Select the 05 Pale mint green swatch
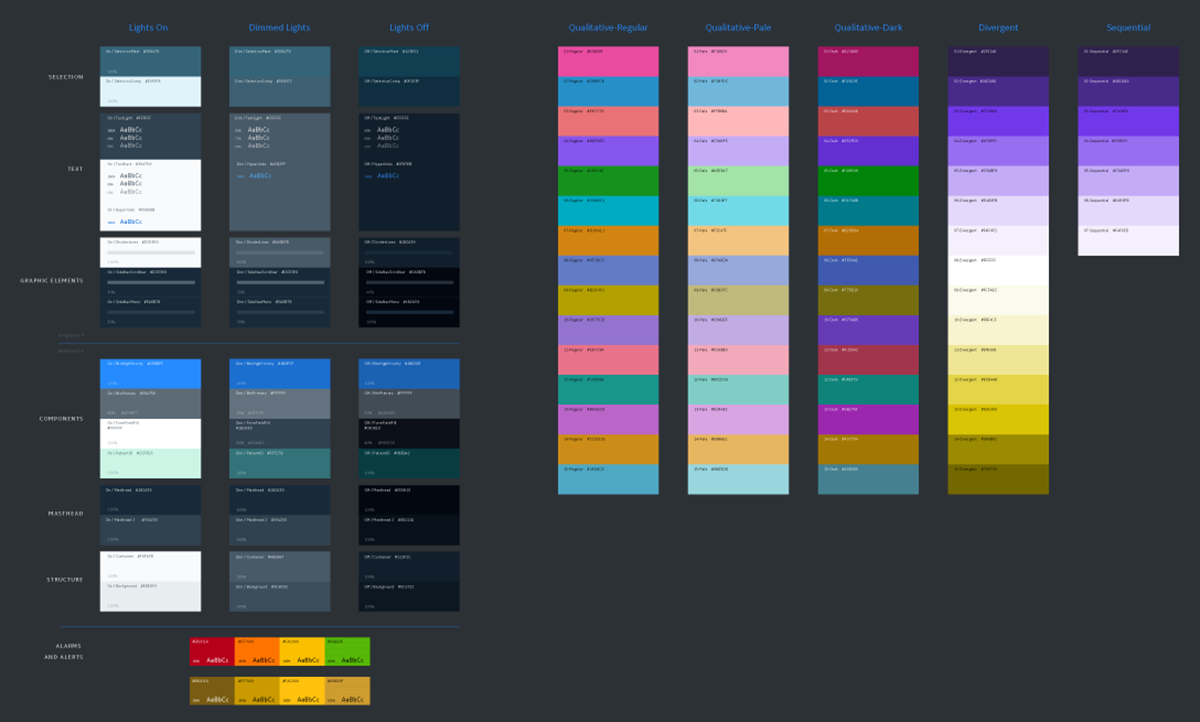This screenshot has height=722, width=1200. [x=738, y=181]
